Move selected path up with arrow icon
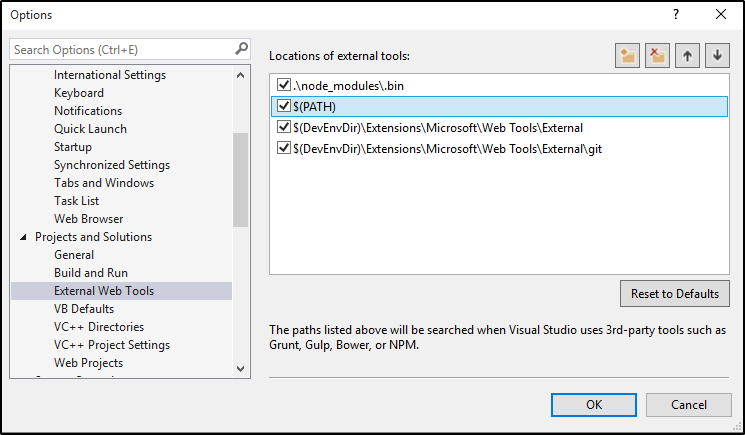The image size is (745, 435). coord(687,56)
